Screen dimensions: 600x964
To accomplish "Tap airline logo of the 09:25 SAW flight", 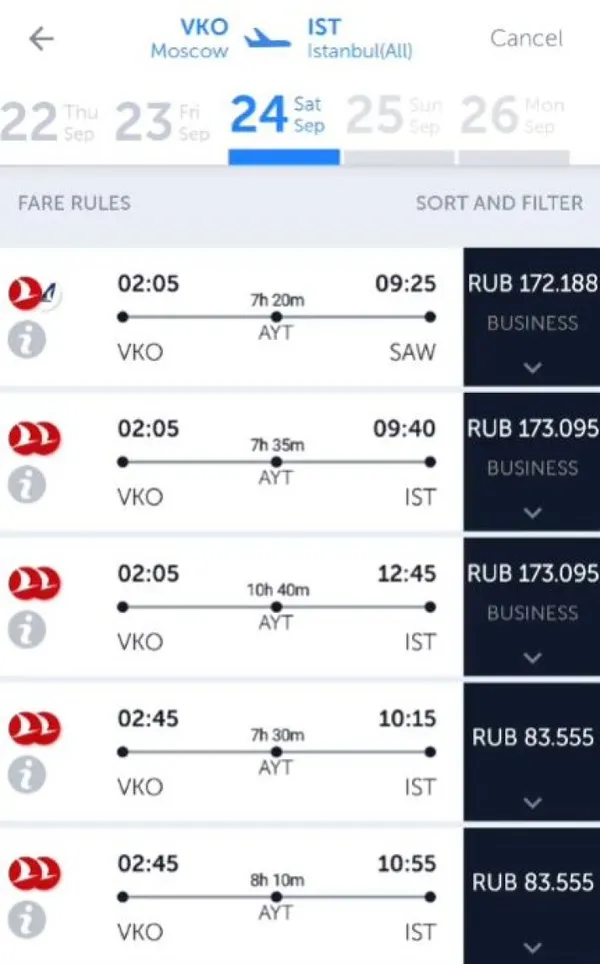I will pyautogui.click(x=33, y=293).
